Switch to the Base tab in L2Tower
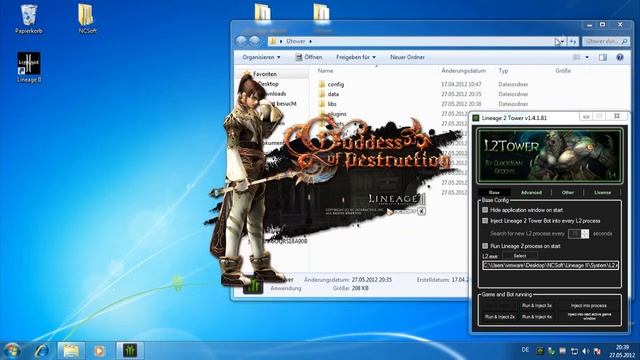This screenshot has width=640, height=360. click(x=494, y=192)
